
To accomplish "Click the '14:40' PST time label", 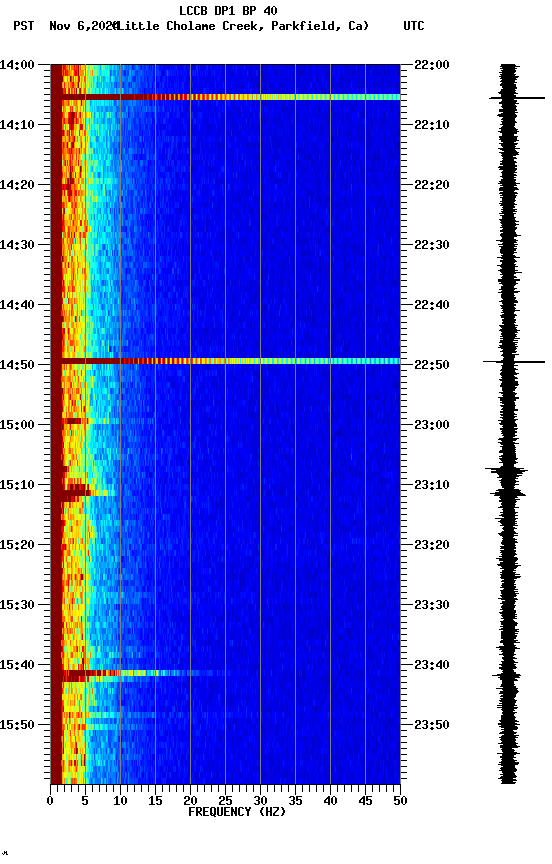I will (17, 305).
